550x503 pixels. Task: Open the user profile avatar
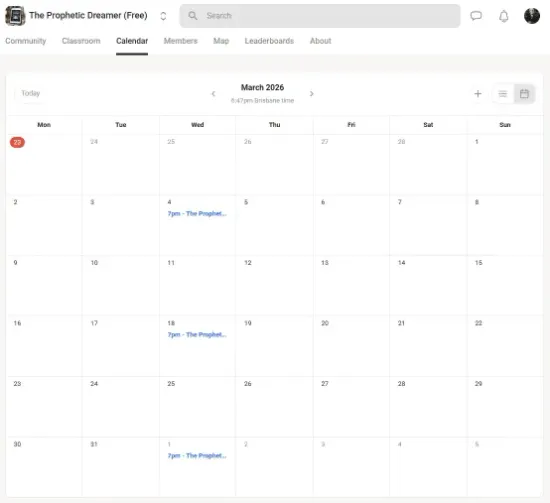[532, 16]
